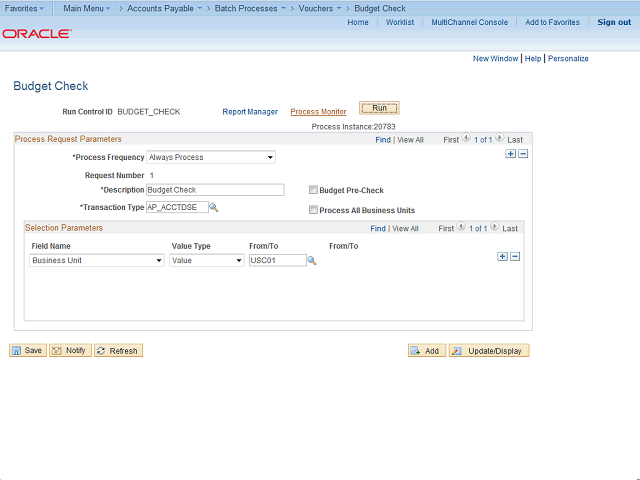Viewport: 640px width, 480px height.
Task: Click View All in Selection Parameters
Action: pos(405,229)
